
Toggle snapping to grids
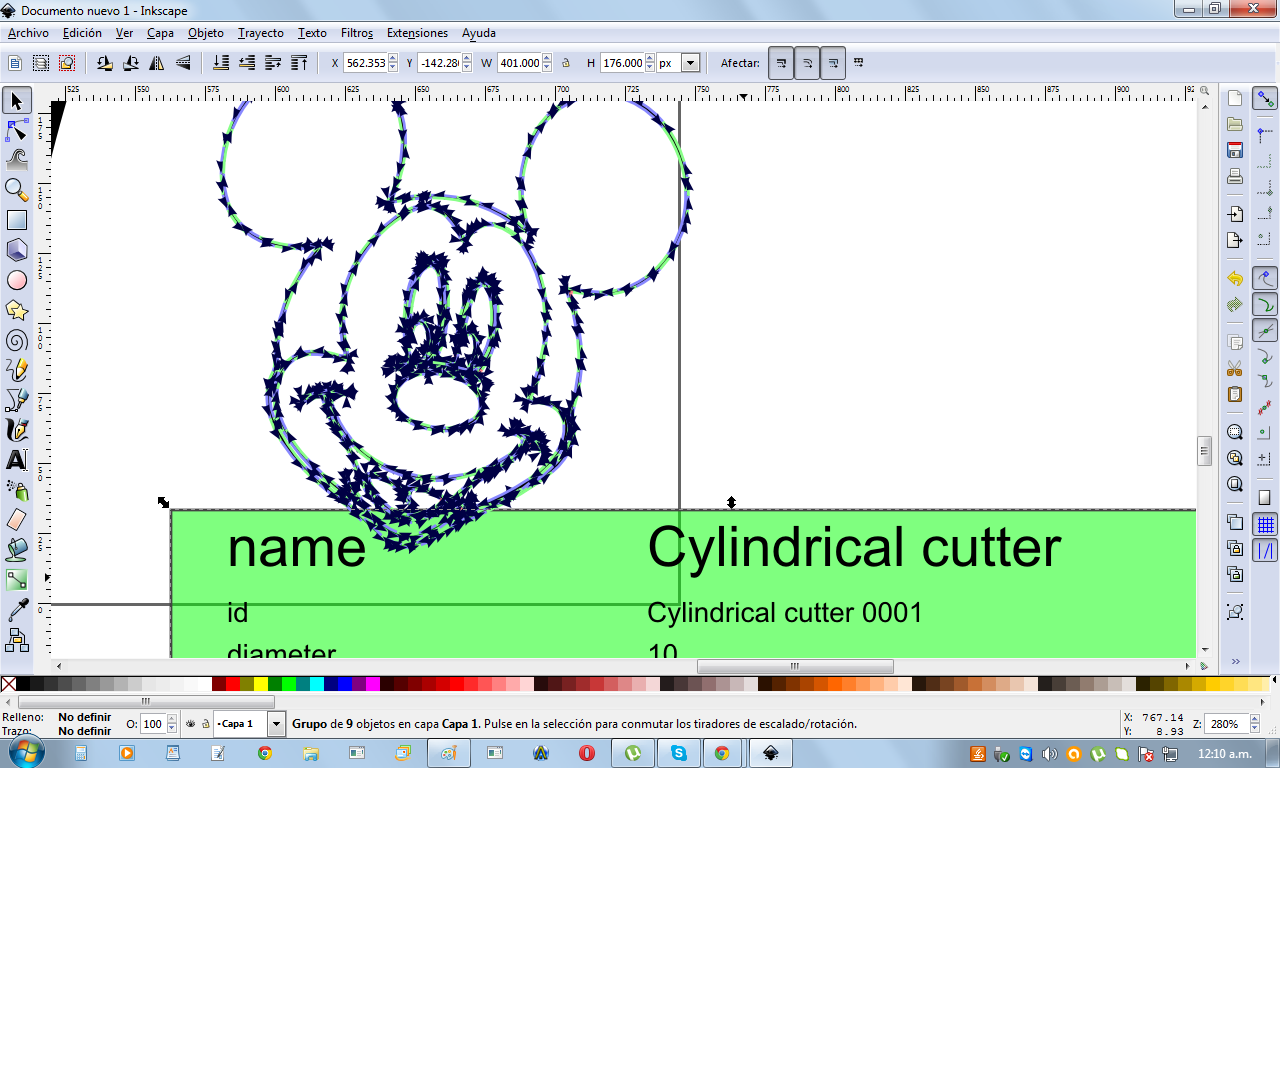(x=1265, y=524)
